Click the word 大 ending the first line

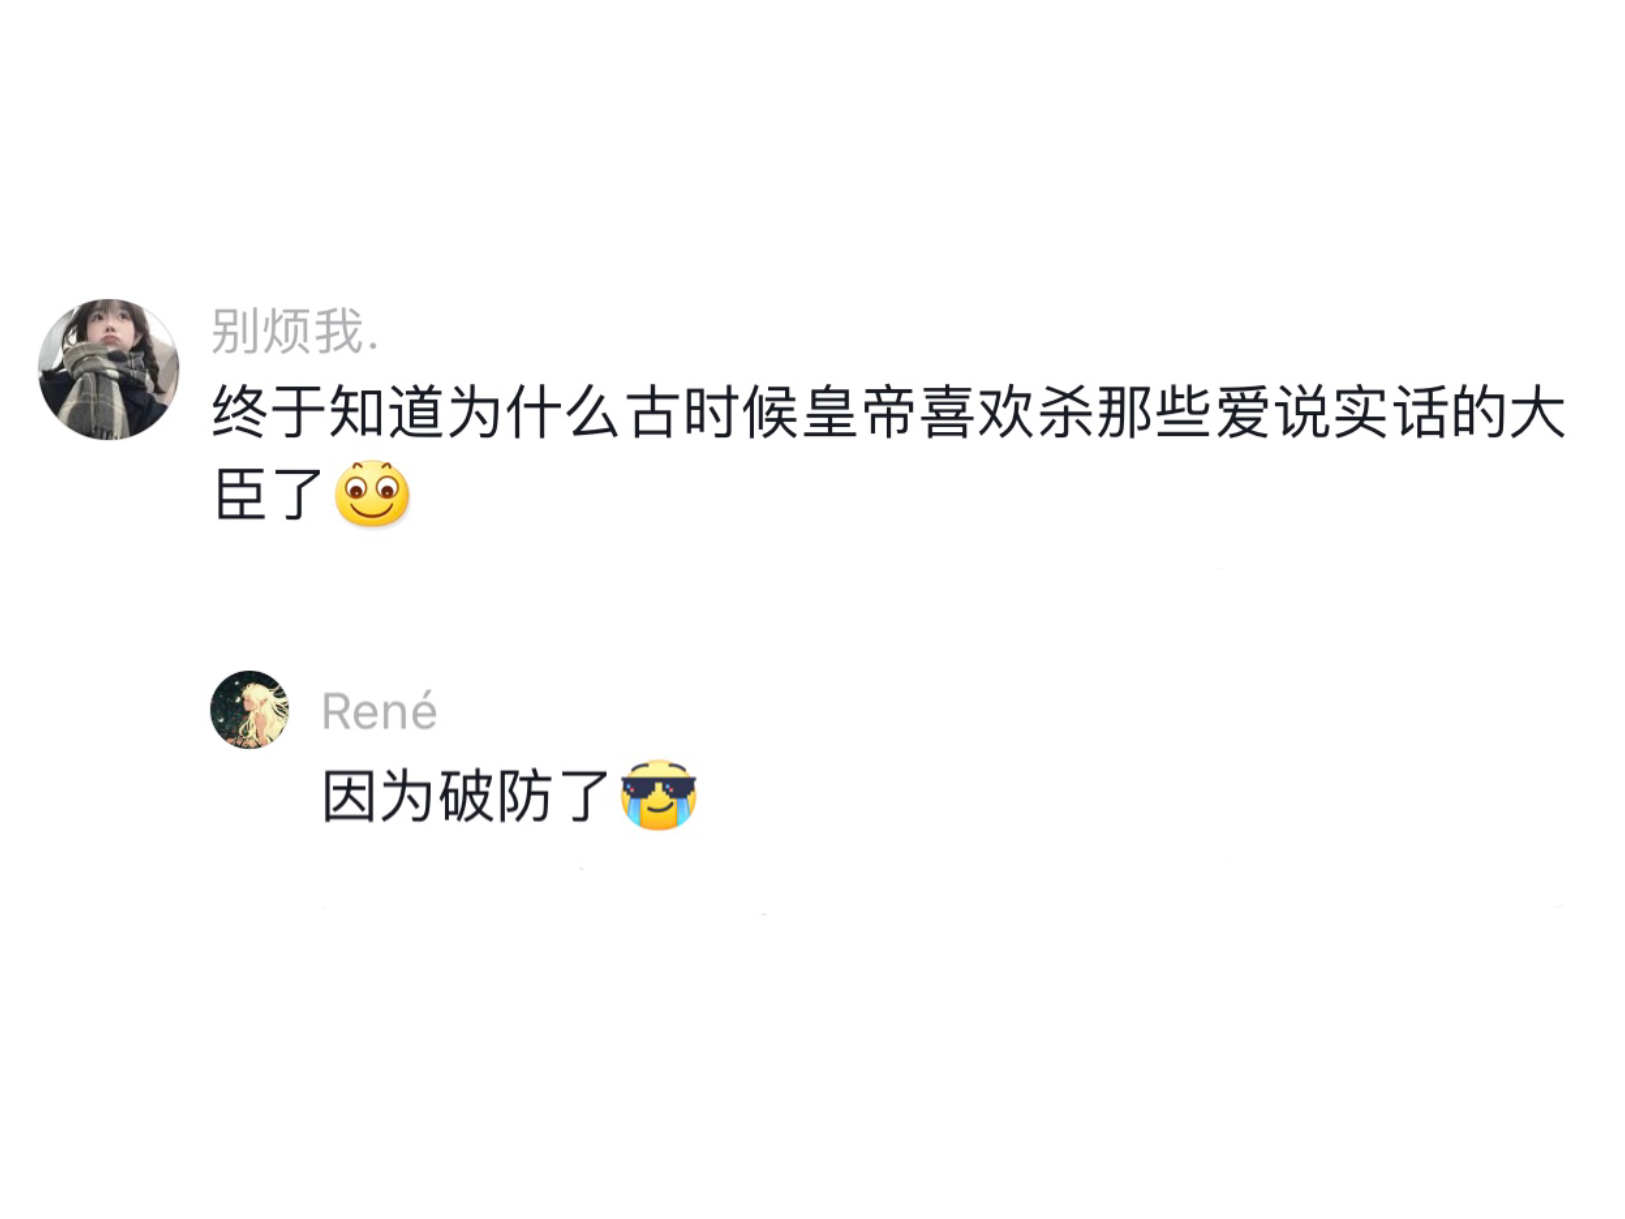tap(1537, 413)
